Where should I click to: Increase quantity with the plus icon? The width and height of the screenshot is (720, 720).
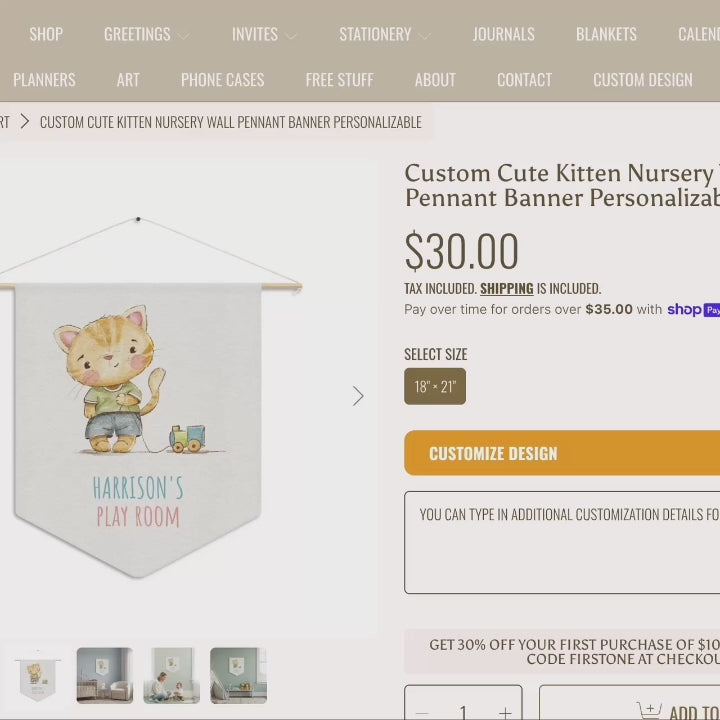coord(505,712)
